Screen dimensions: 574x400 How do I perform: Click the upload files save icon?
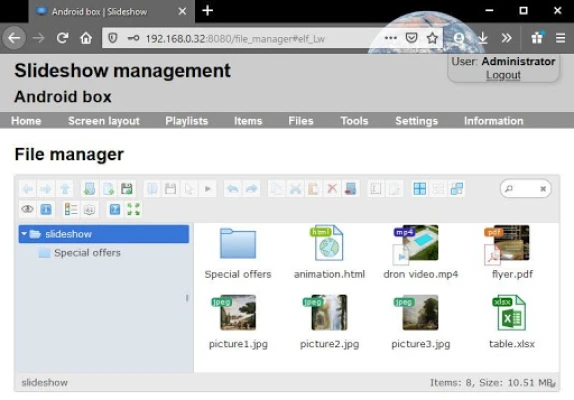click(127, 189)
